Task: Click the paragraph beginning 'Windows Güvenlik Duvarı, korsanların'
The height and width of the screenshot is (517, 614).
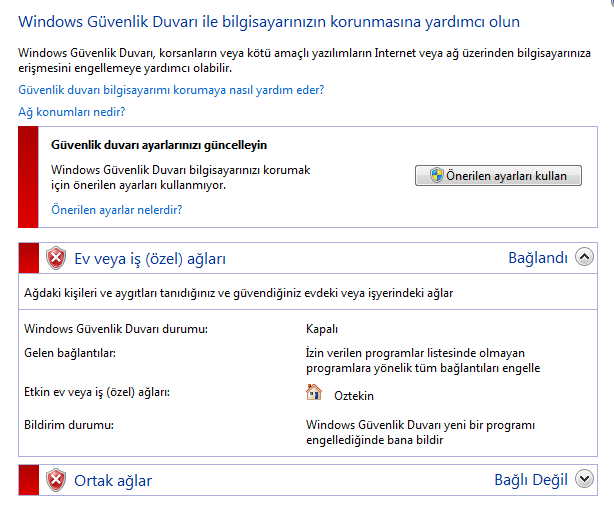Action: pos(304,60)
